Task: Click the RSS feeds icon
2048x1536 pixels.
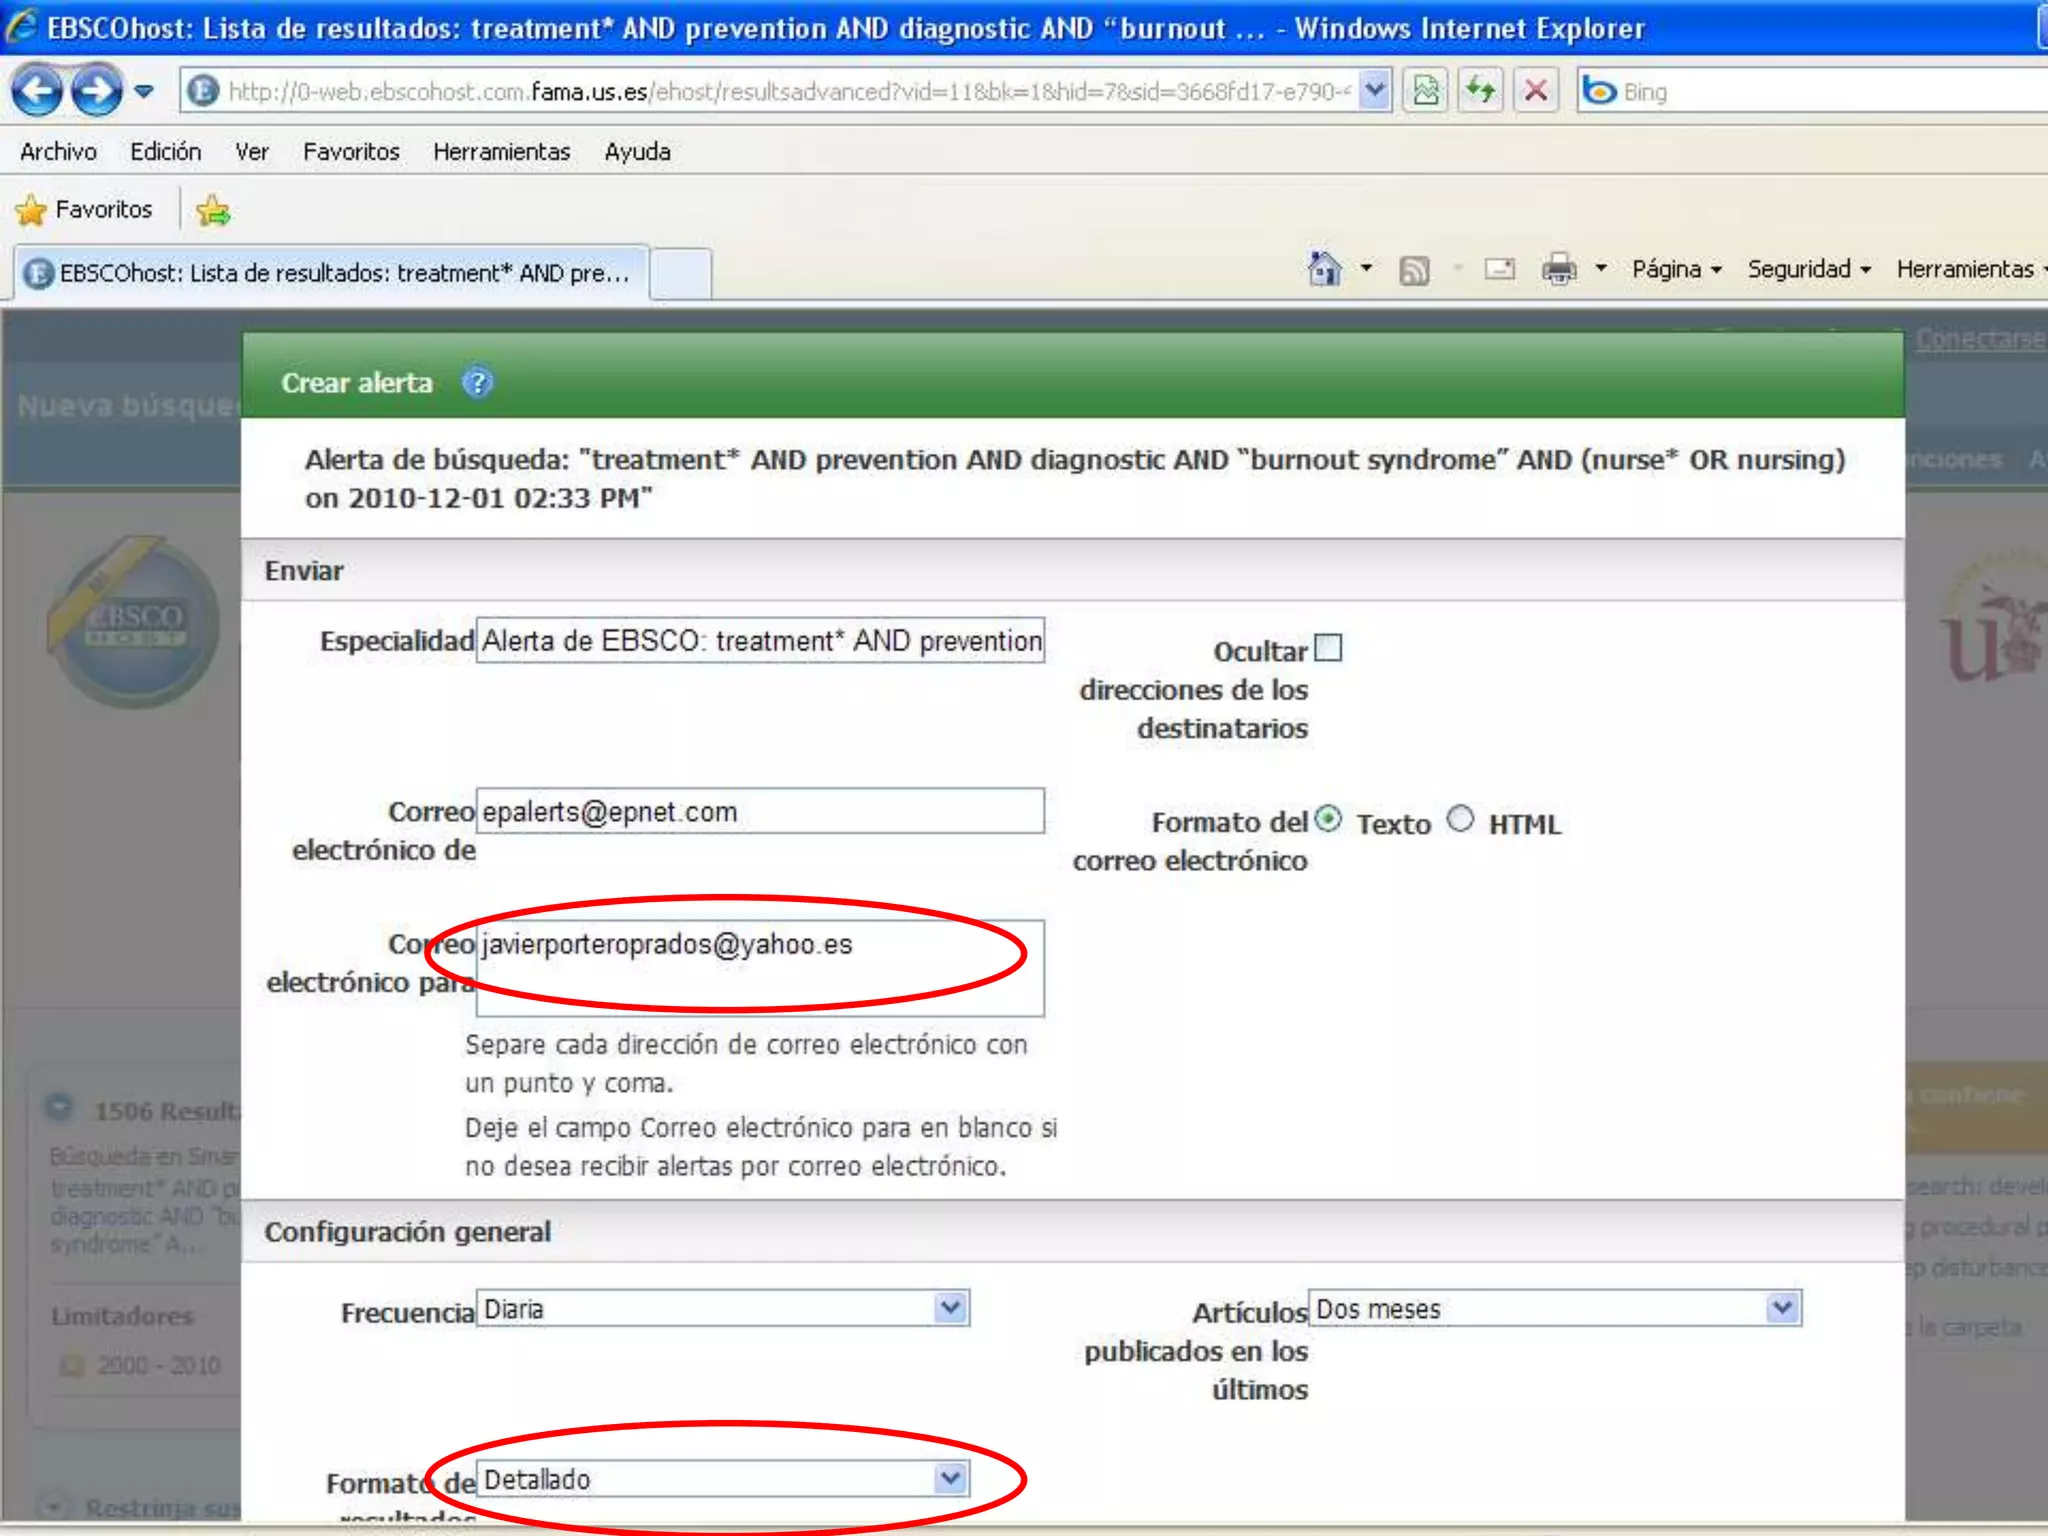Action: [1413, 269]
